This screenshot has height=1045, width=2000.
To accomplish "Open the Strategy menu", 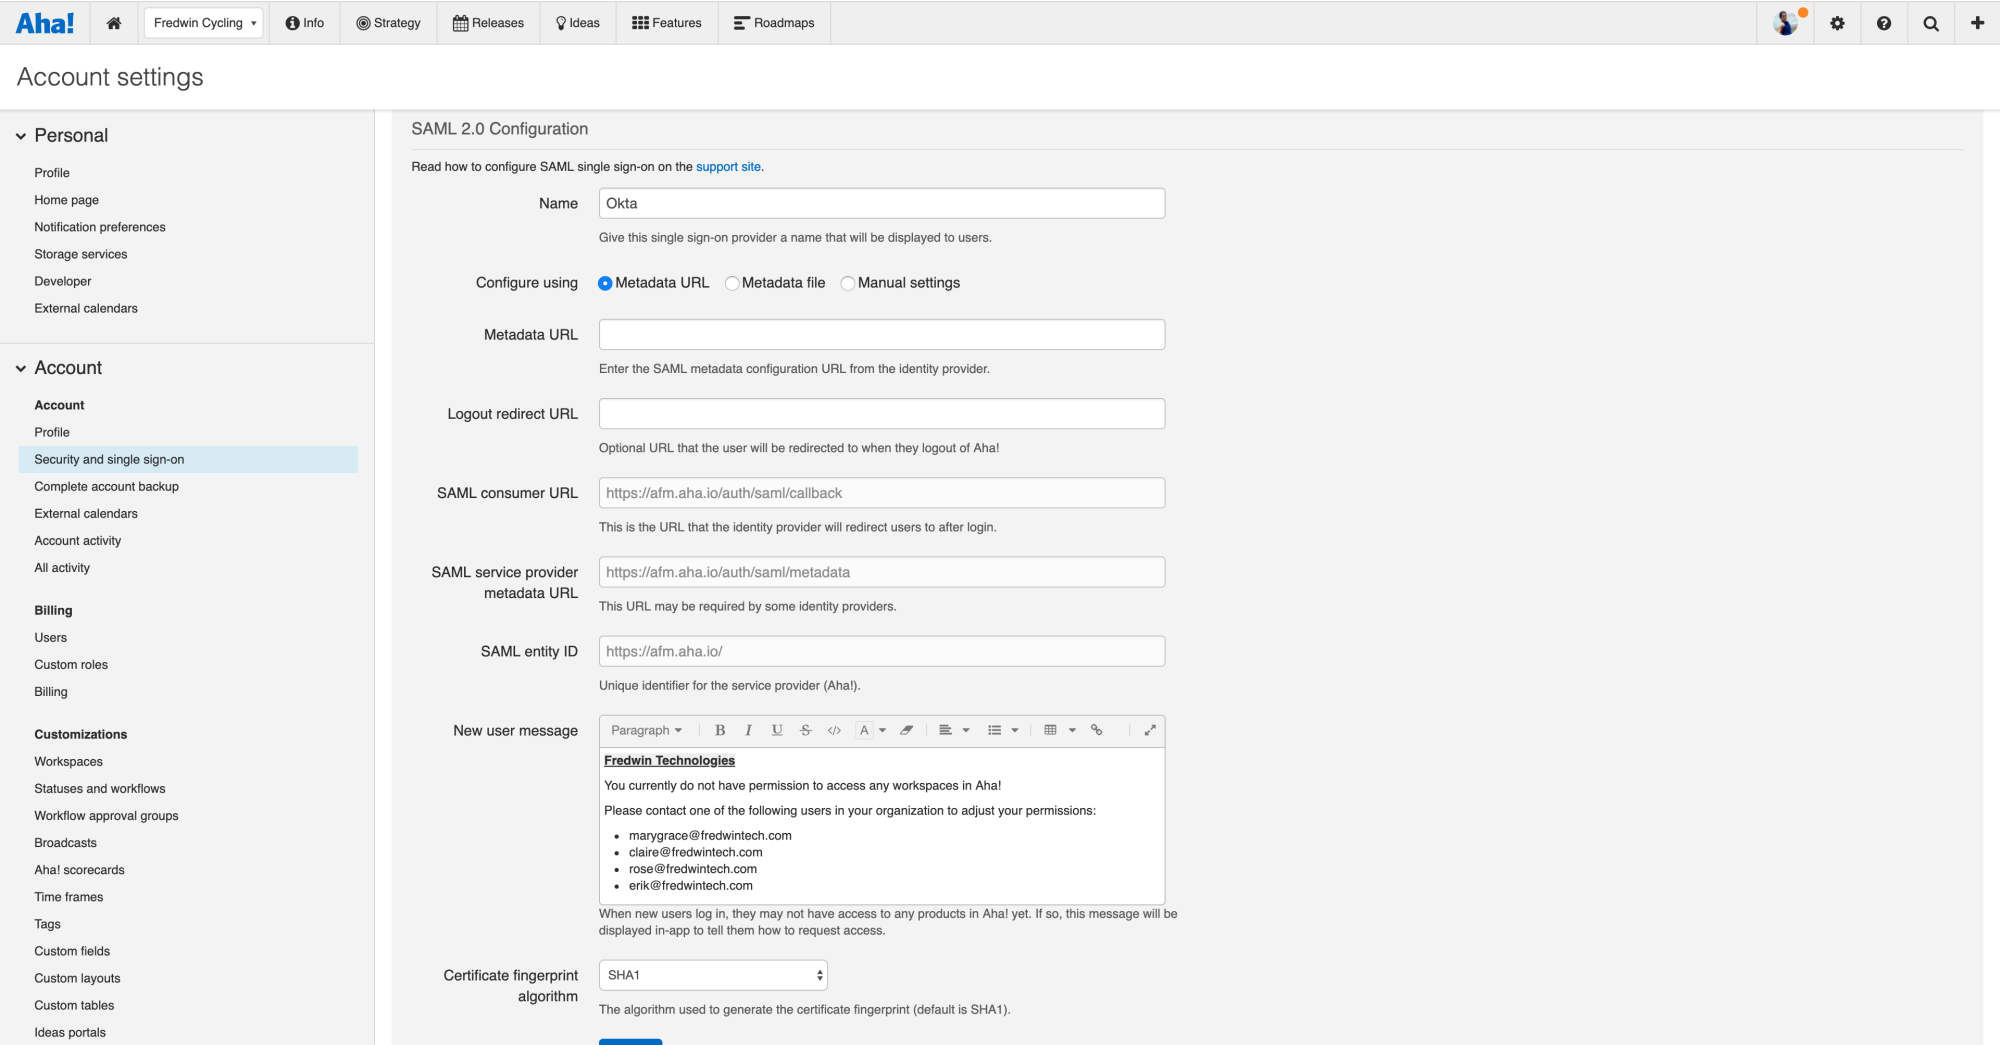I will [388, 23].
